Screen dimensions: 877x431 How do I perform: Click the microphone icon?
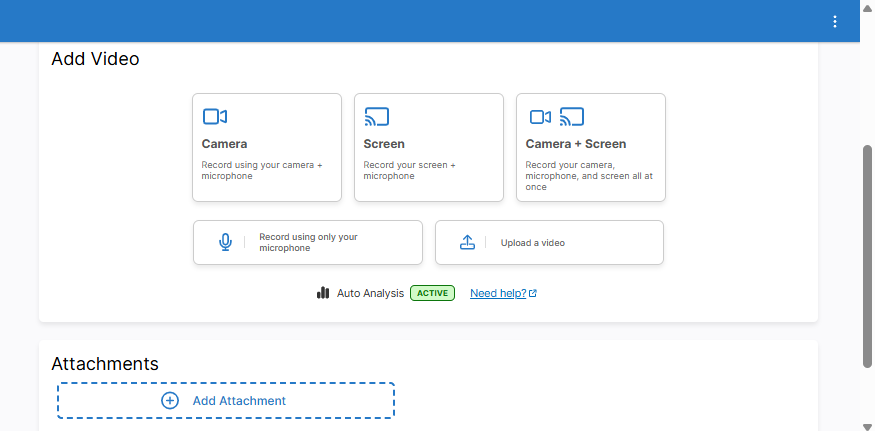[x=226, y=243]
